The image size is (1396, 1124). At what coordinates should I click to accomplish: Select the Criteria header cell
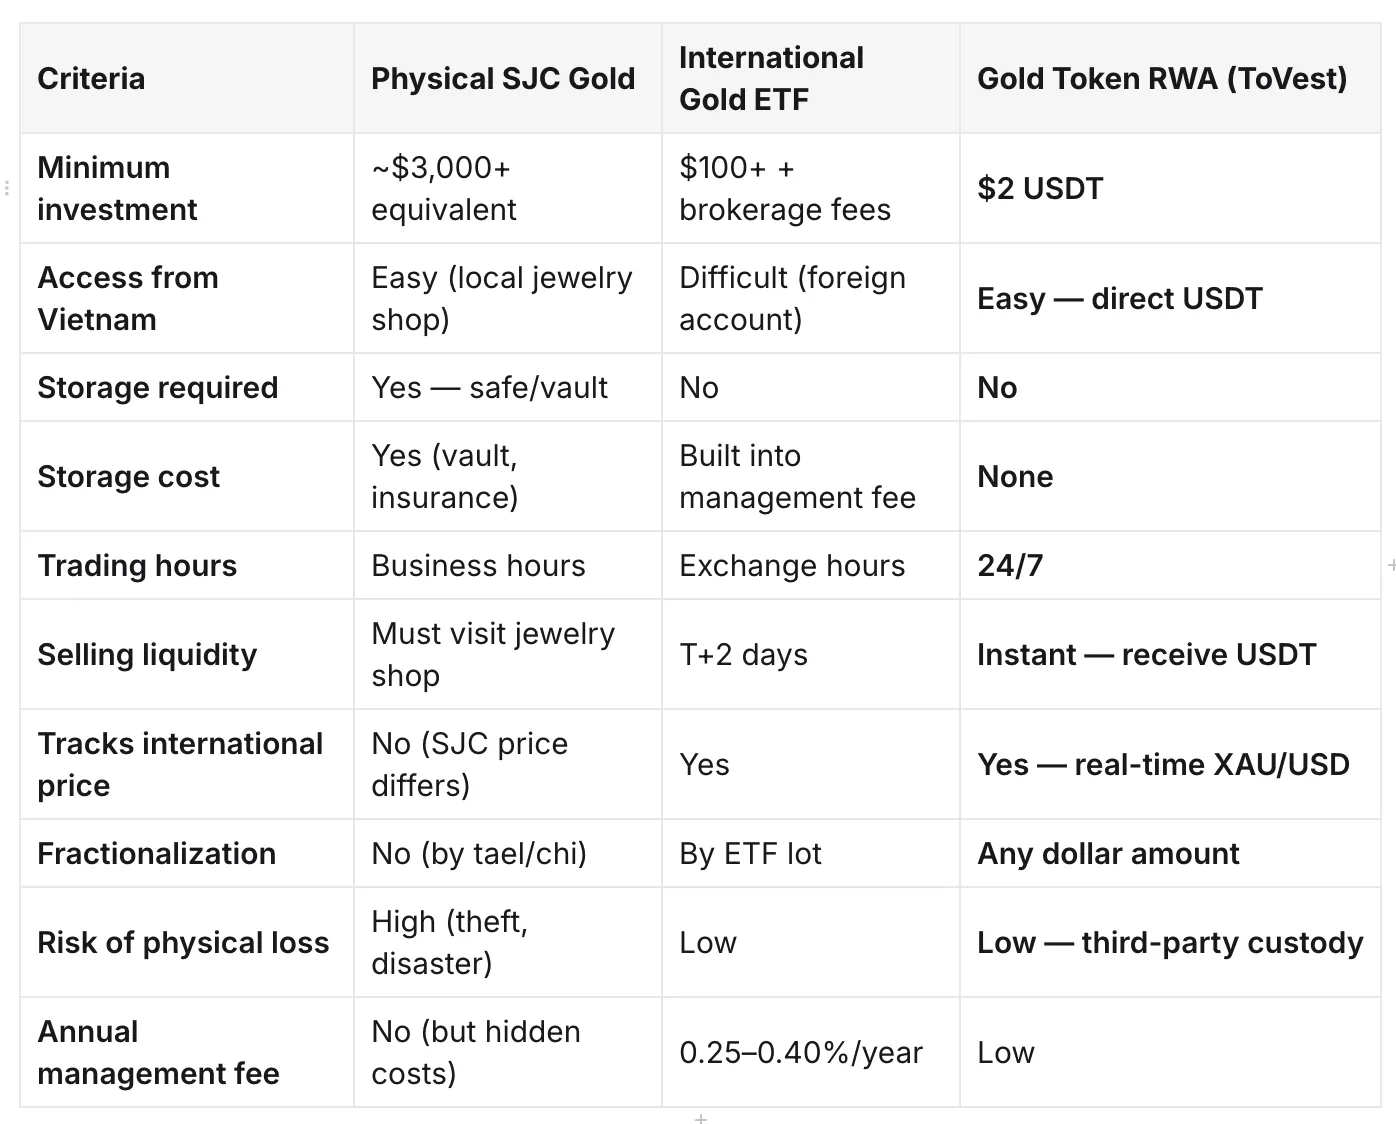[x=187, y=79]
